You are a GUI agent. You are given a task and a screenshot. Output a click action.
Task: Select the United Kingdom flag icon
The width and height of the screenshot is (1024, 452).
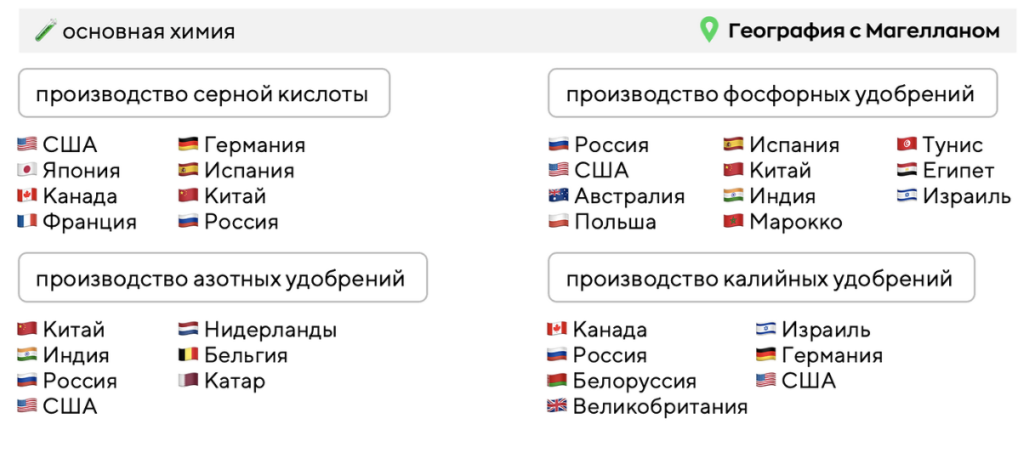(557, 407)
